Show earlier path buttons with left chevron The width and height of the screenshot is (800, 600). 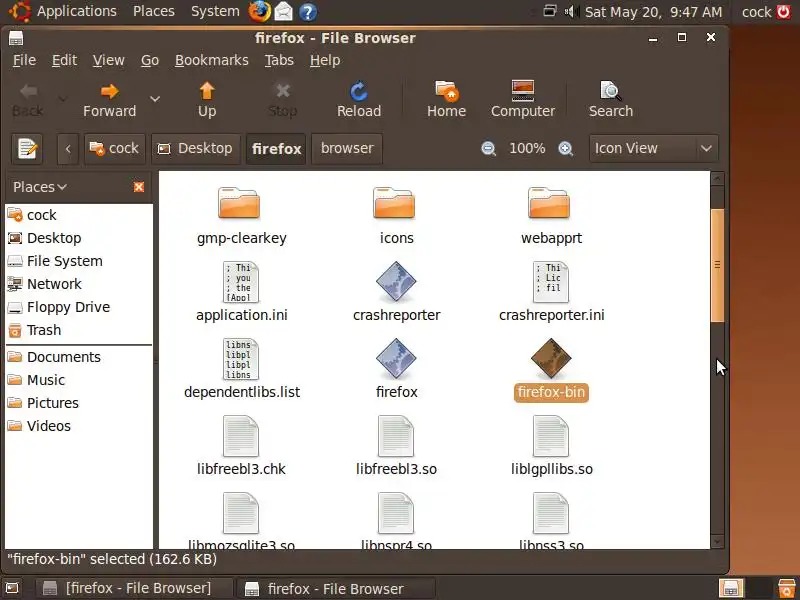click(x=68, y=149)
